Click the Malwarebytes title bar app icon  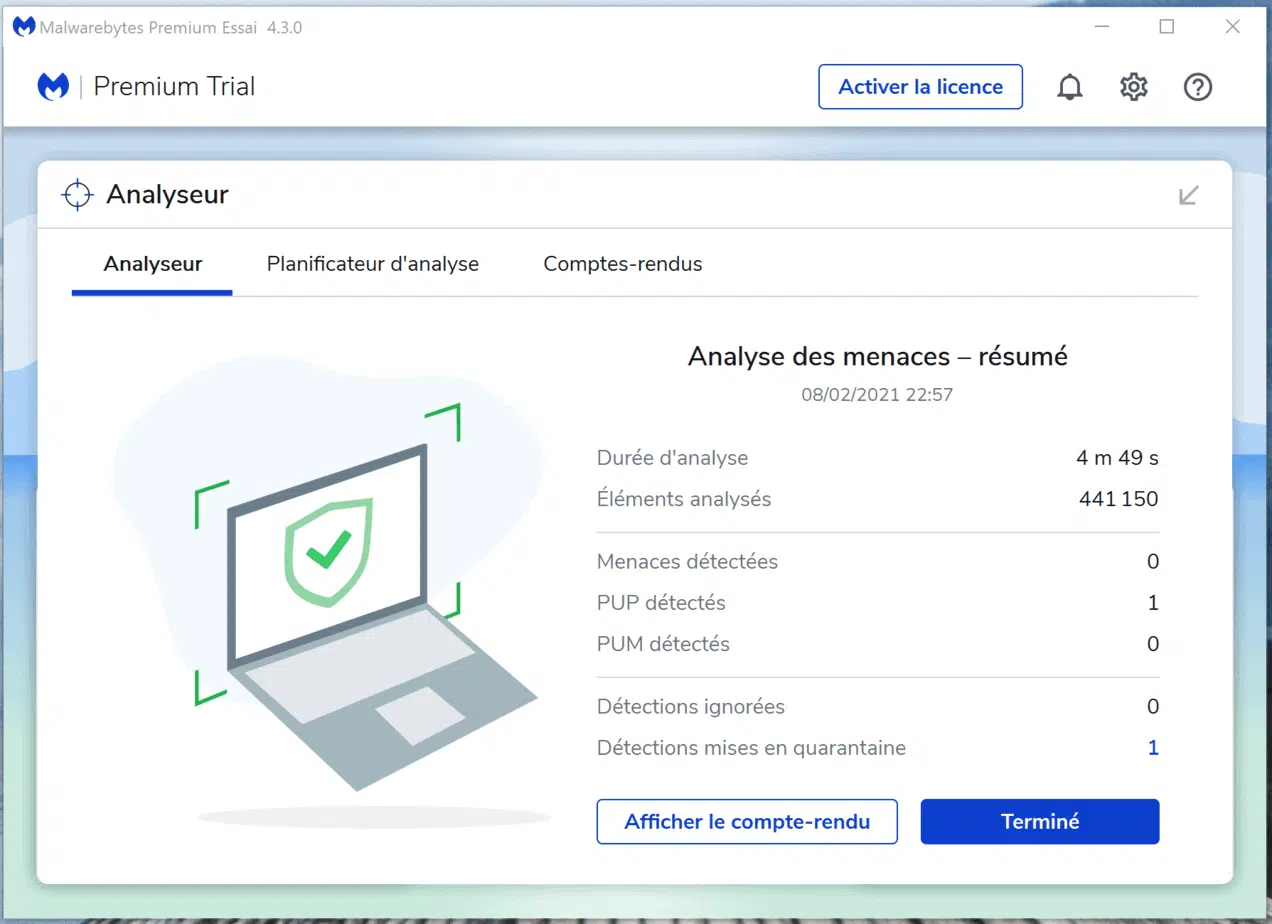click(23, 27)
